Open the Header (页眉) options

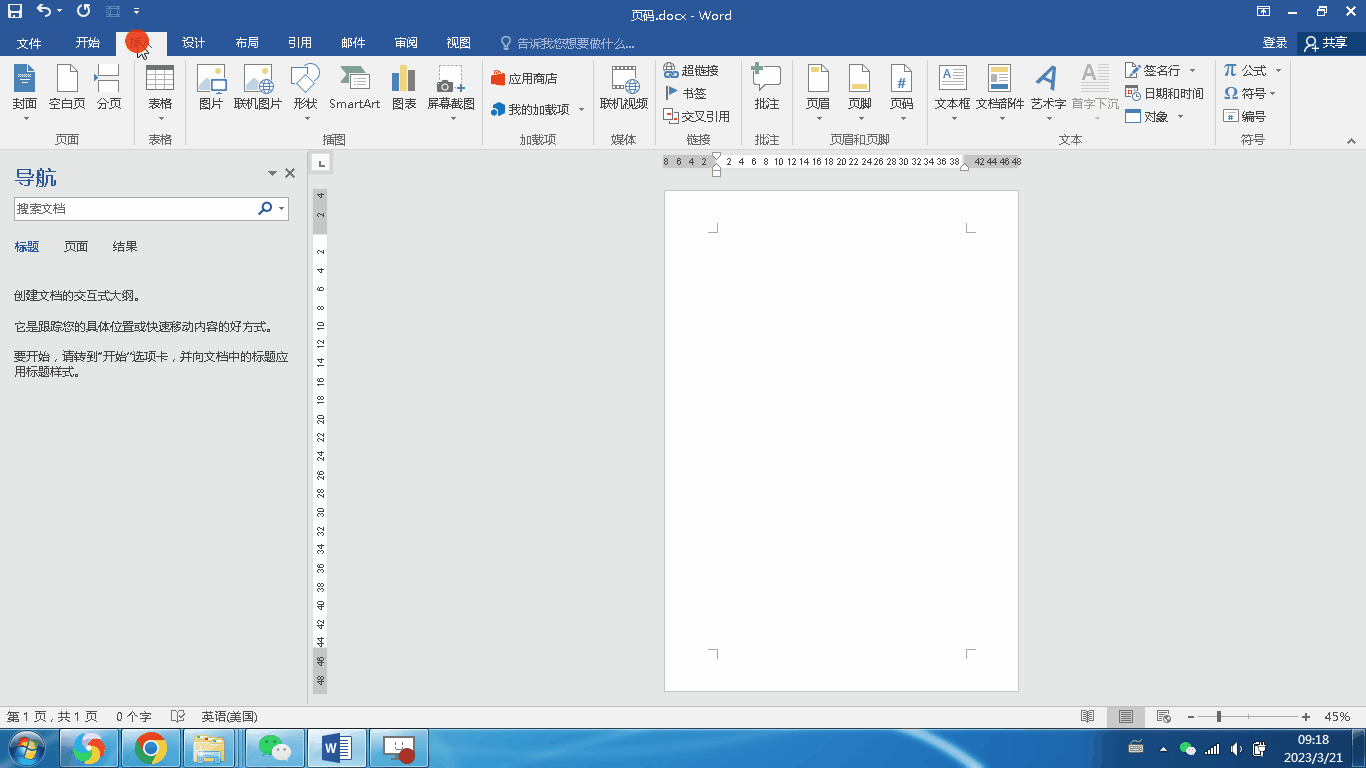[x=818, y=92]
